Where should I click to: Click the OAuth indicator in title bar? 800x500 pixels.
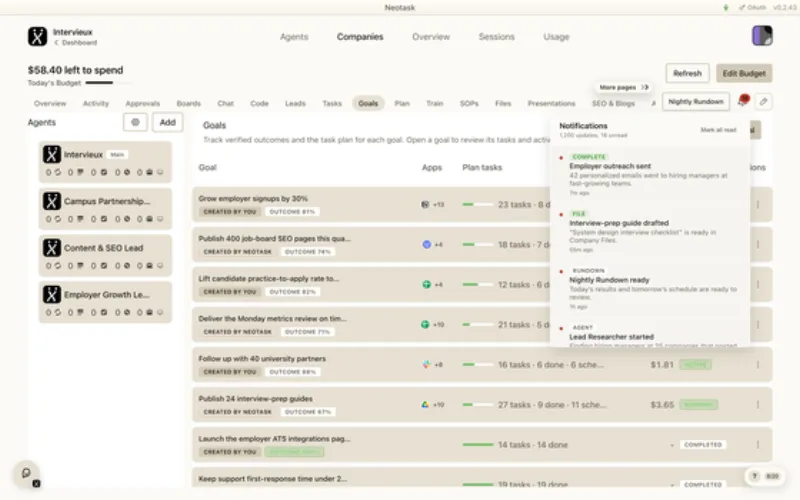click(x=753, y=8)
